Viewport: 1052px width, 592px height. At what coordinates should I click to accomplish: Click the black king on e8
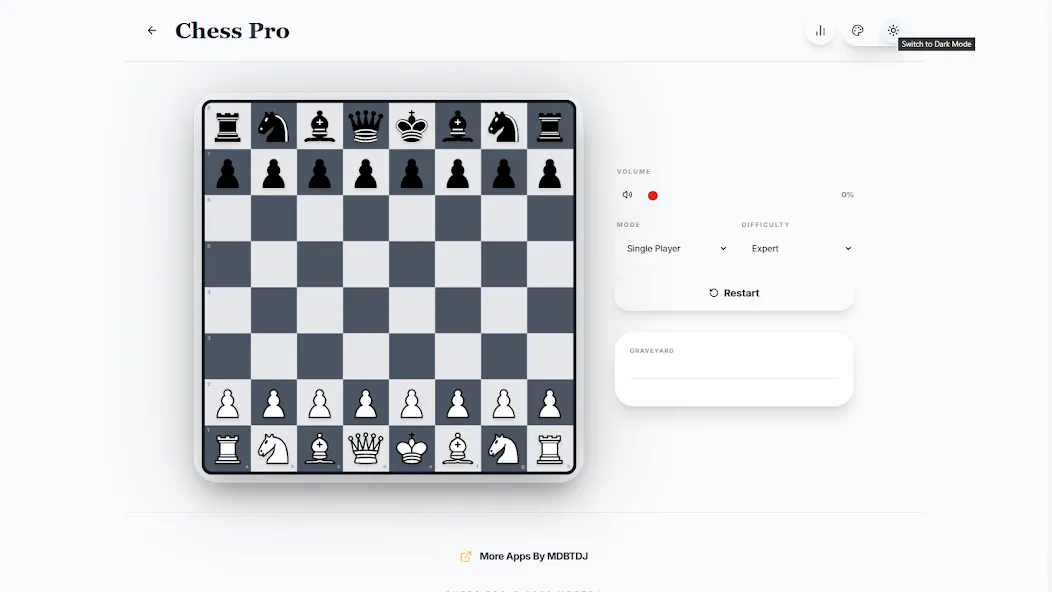coord(412,126)
